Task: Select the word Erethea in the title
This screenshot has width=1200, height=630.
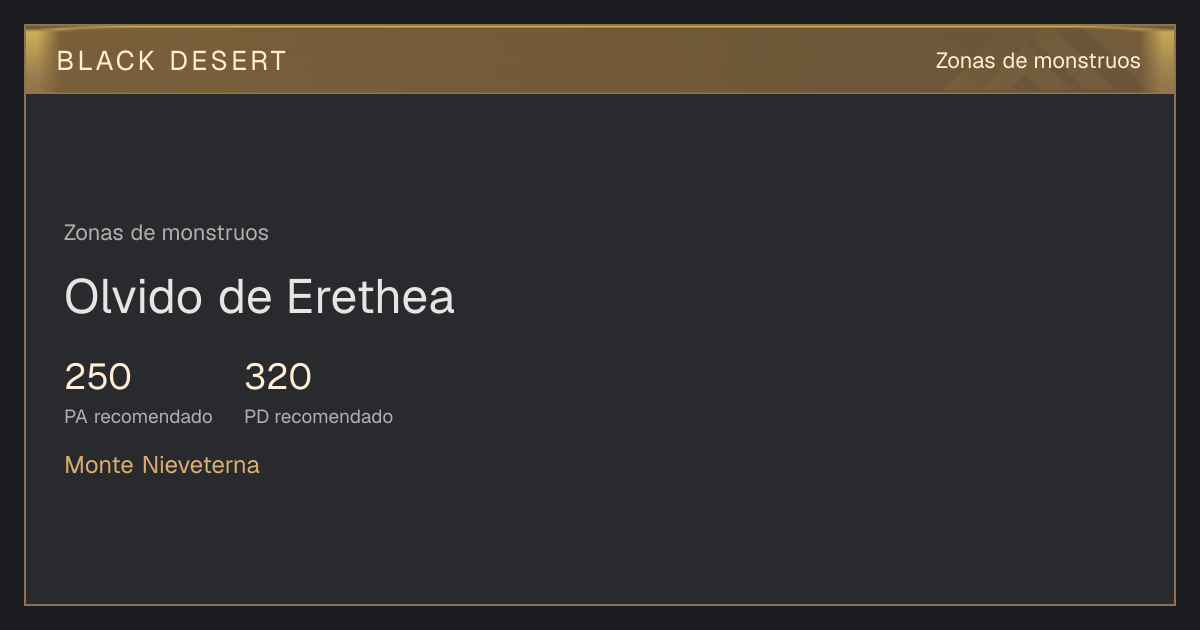Action: tap(371, 297)
